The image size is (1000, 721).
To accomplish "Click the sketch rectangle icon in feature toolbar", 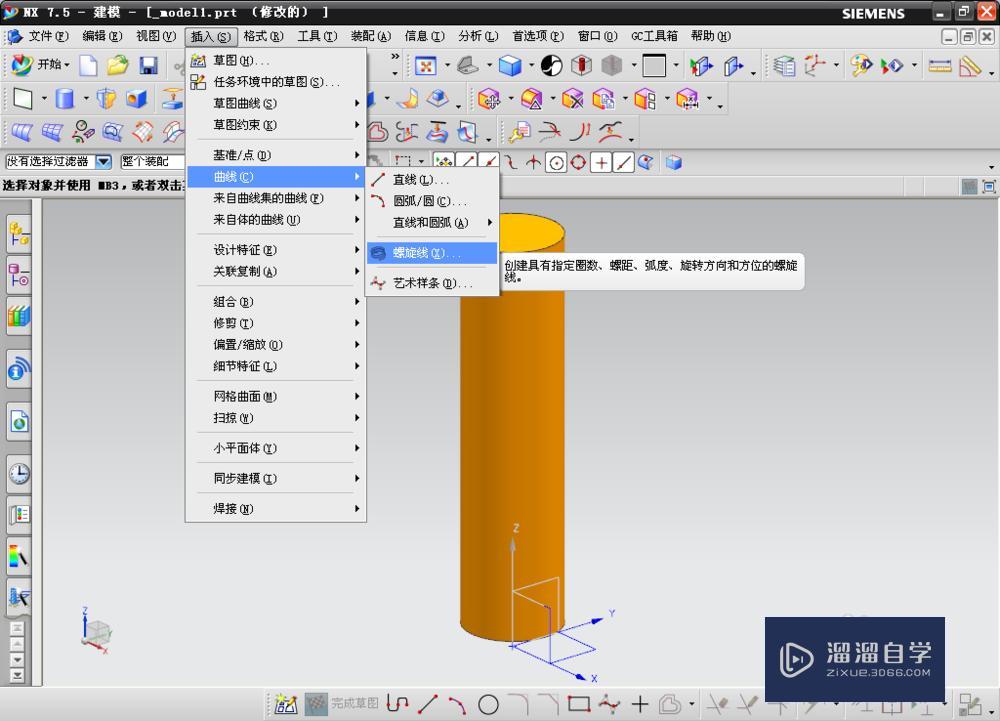I will (x=23, y=99).
